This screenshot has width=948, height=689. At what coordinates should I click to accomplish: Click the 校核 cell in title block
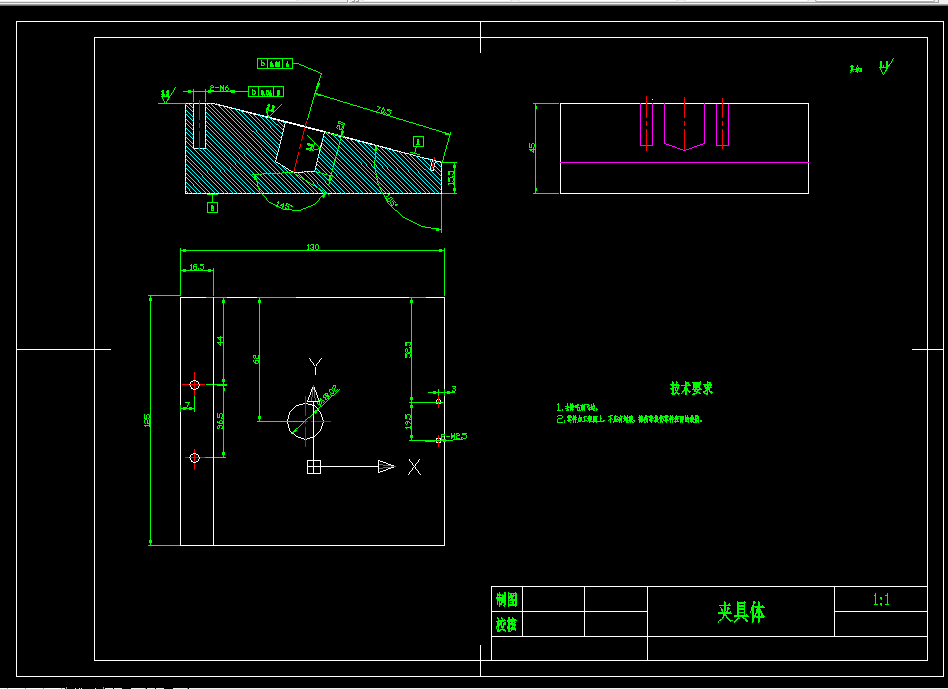(507, 624)
